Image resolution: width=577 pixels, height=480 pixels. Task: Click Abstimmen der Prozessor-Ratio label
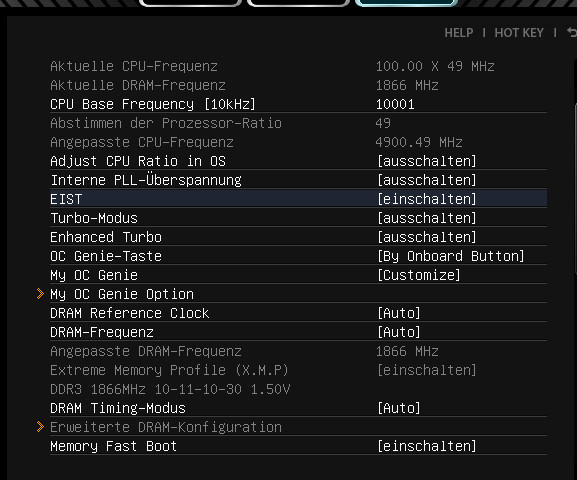click(166, 123)
